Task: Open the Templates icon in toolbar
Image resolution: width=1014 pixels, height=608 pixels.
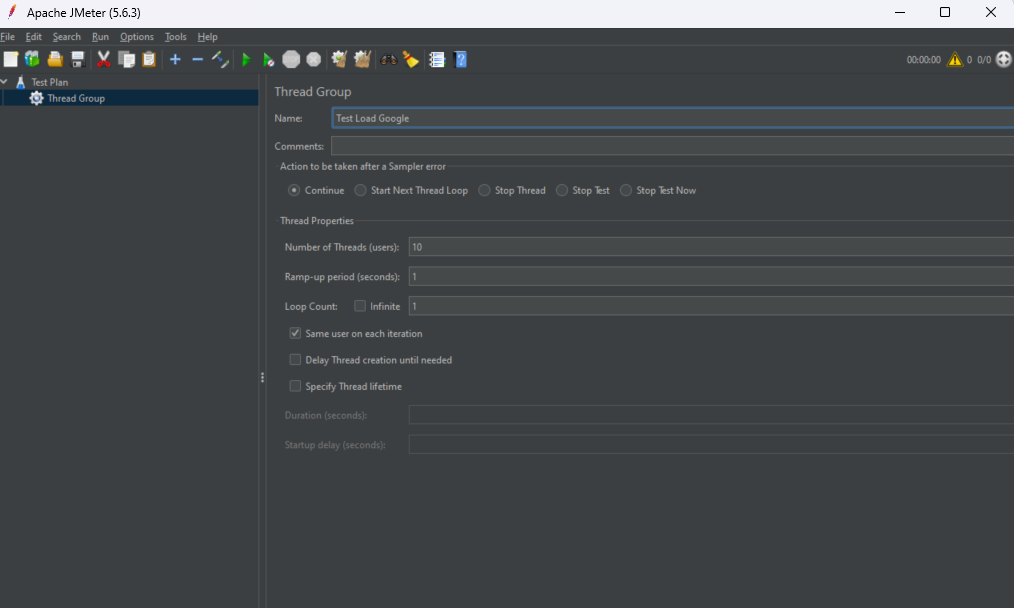Action: 32,60
